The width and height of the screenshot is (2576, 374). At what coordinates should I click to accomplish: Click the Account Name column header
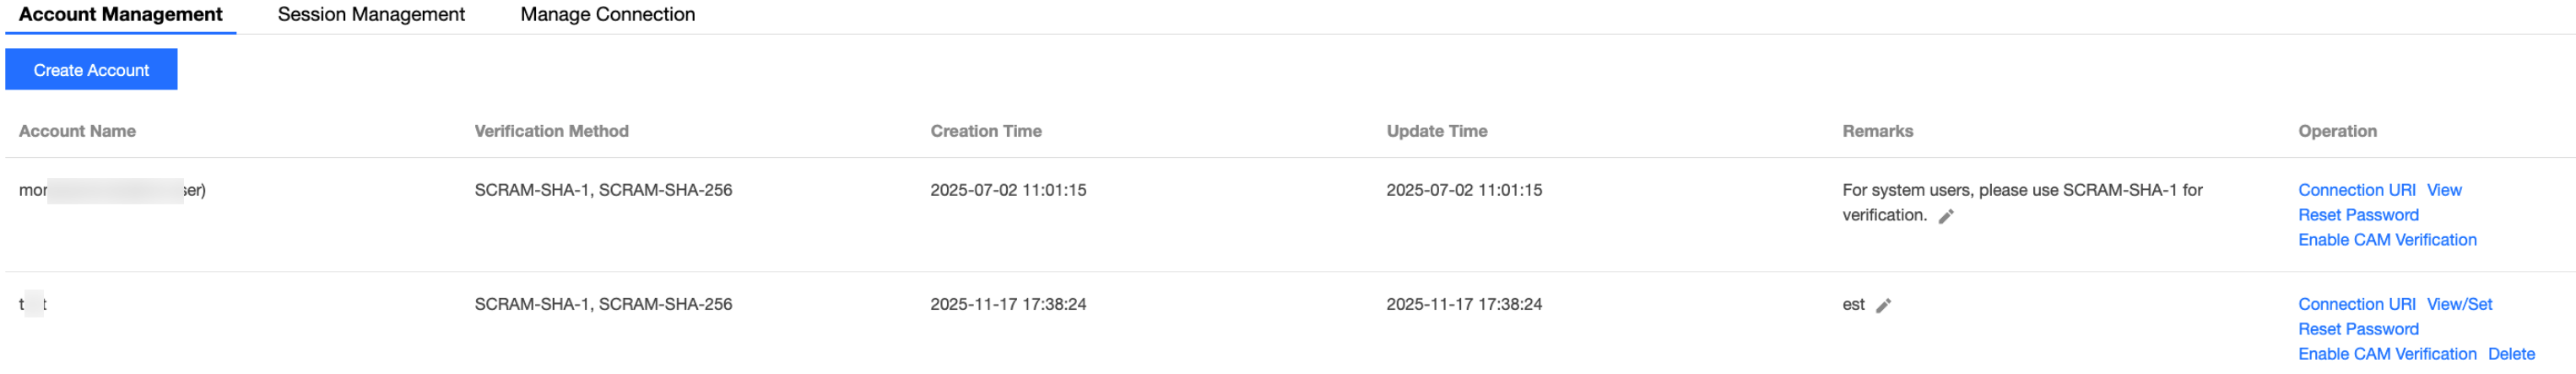77,131
